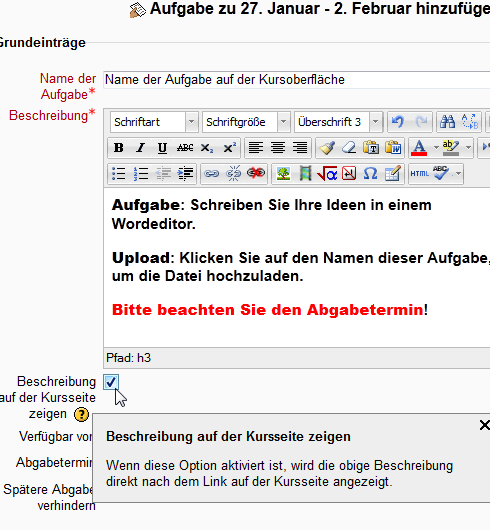Insert Moodle media filmstrip icon
Screen dimensions: 490x530
coord(305,174)
